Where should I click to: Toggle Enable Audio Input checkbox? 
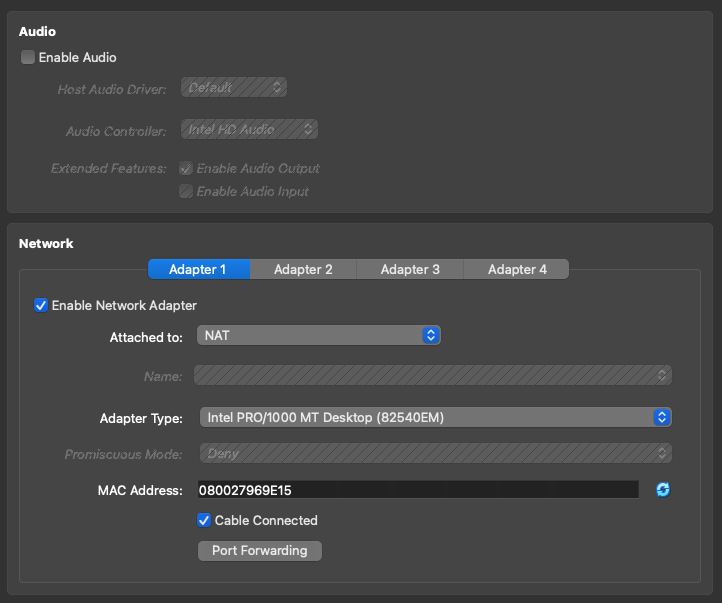[186, 191]
